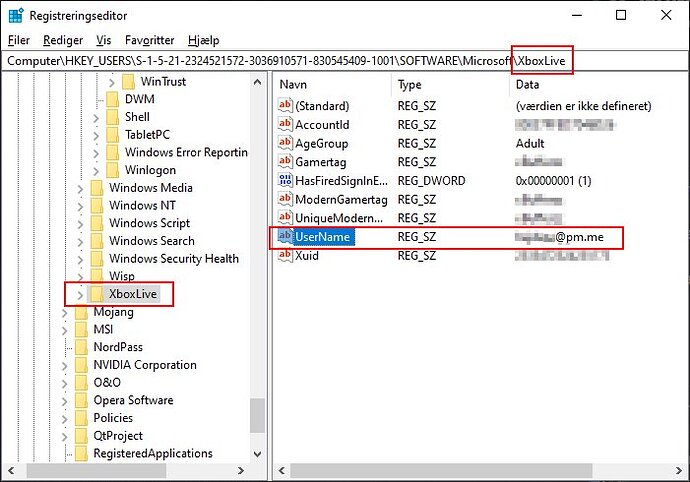This screenshot has width=690, height=482.
Task: Click the Registry Editor app icon in title bar
Action: (16, 16)
